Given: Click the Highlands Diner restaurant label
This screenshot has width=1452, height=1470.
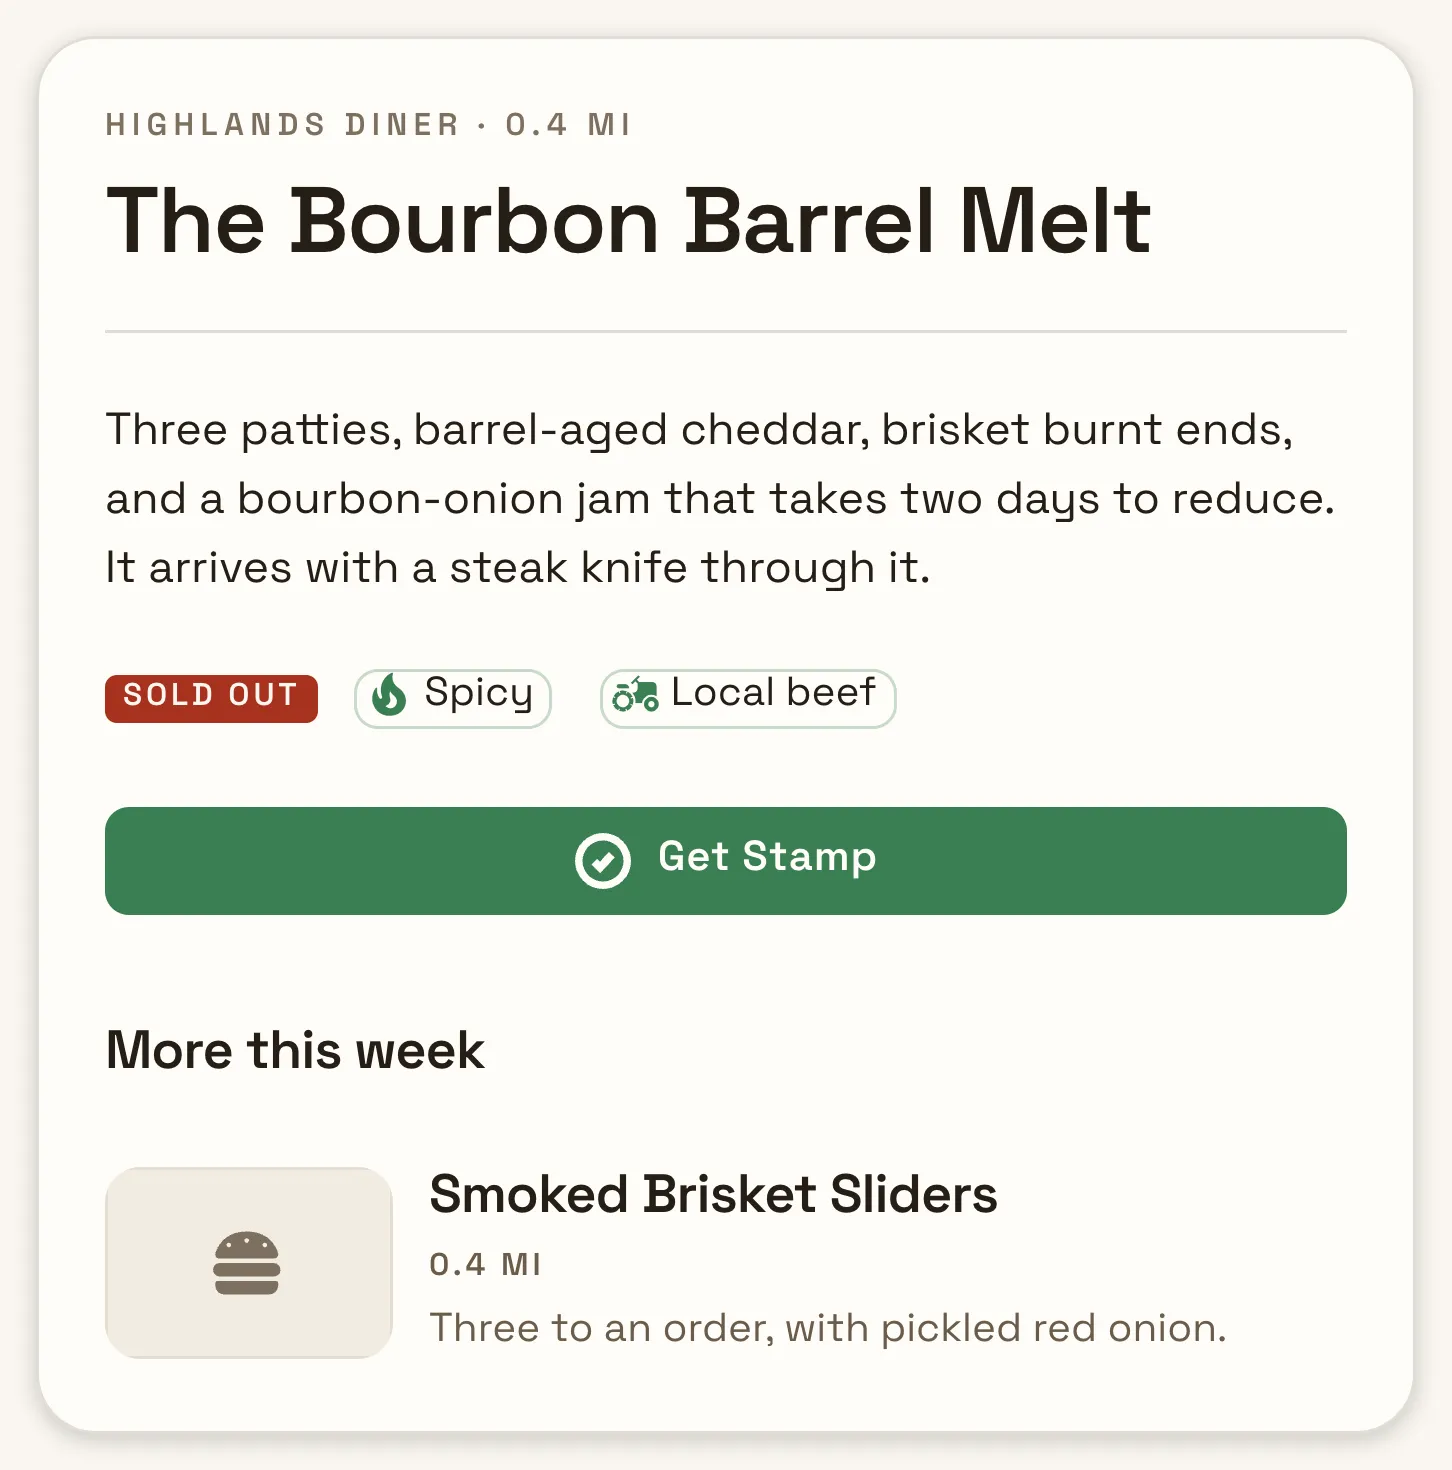Looking at the screenshot, I should point(282,125).
